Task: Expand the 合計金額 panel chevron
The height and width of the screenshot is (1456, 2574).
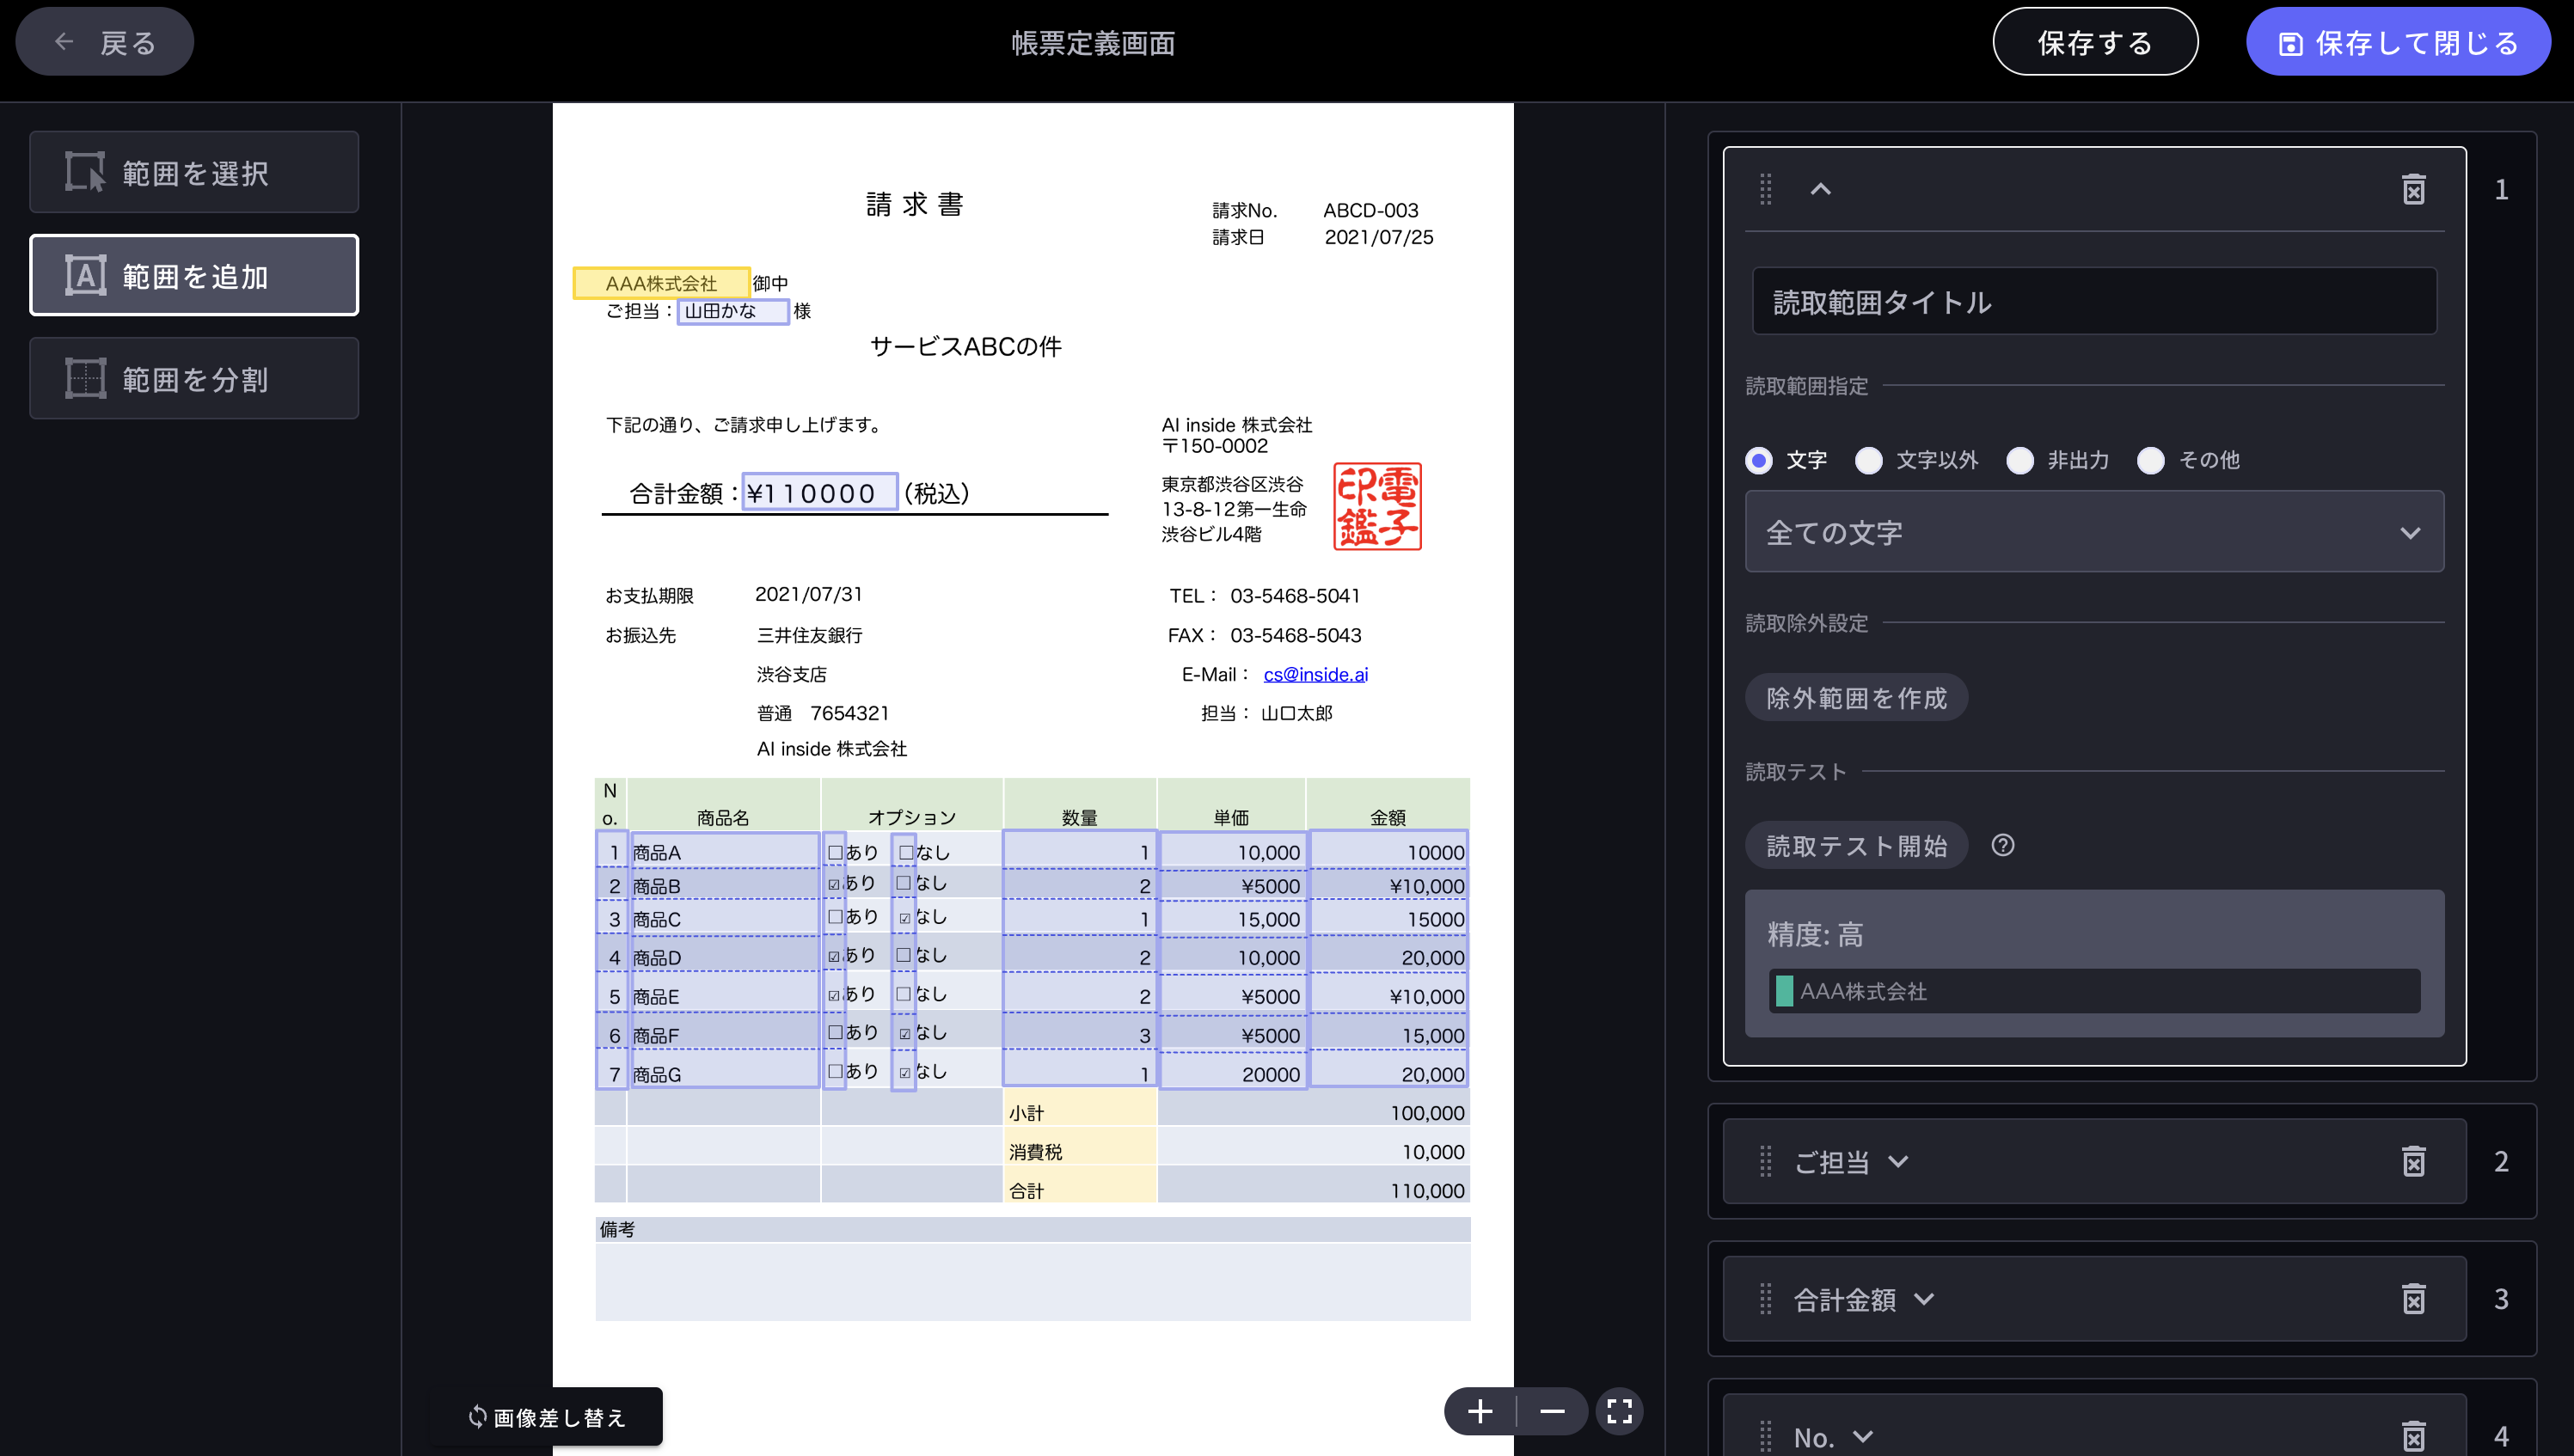Action: 1924,1299
